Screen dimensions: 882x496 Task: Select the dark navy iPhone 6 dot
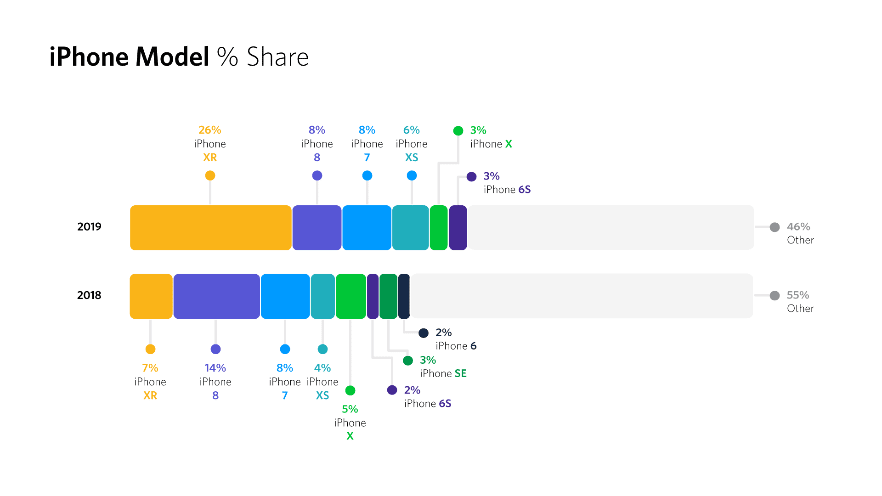point(423,332)
